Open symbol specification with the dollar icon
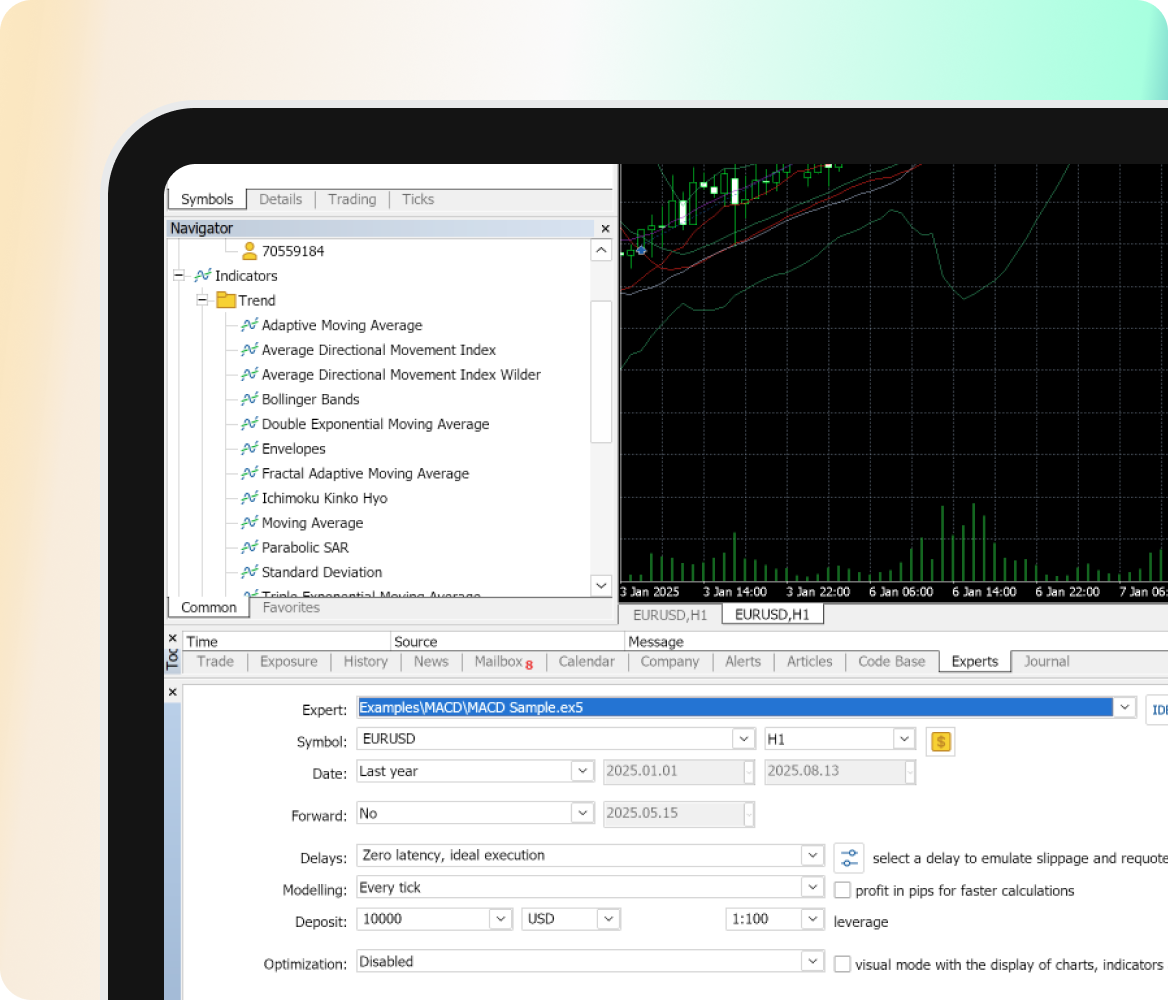The width and height of the screenshot is (1168, 1000). click(x=940, y=741)
